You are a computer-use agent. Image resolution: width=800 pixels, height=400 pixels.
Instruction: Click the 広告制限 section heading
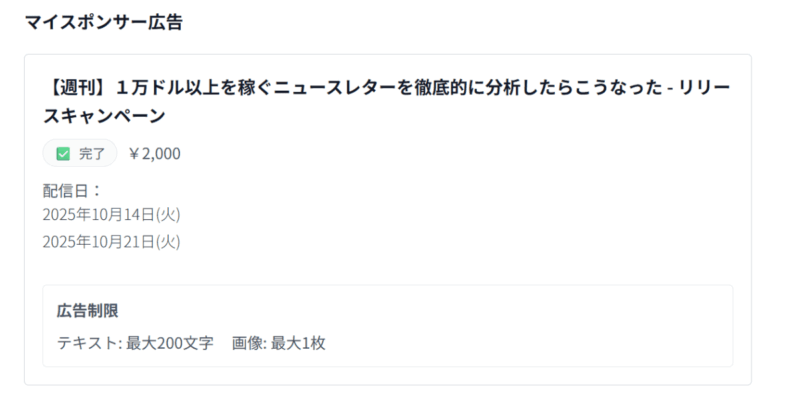88,311
